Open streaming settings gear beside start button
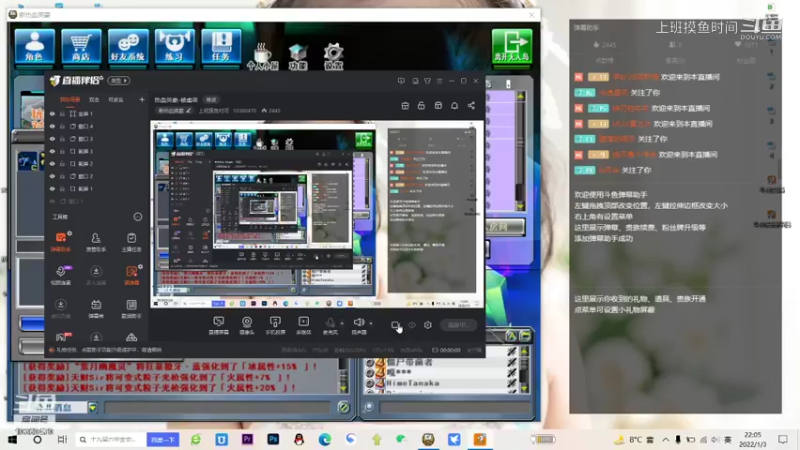The image size is (800, 450). coord(428,325)
